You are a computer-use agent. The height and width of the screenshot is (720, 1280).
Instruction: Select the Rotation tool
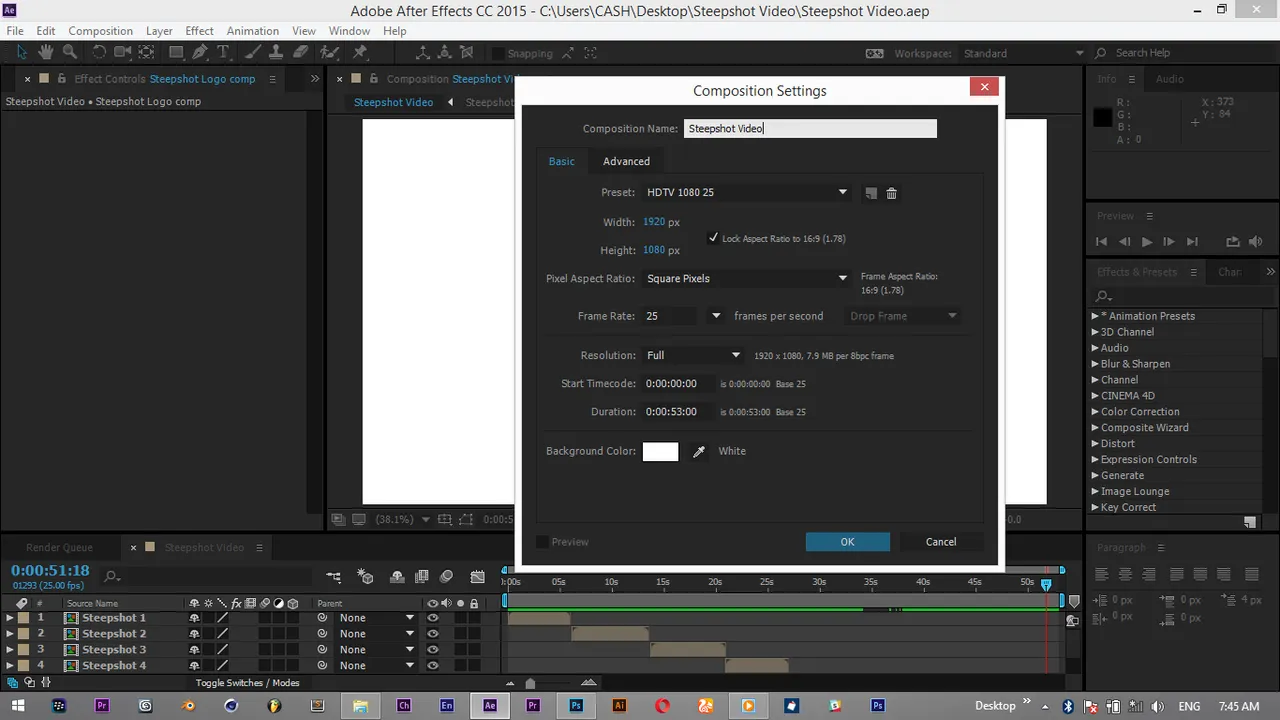click(99, 53)
